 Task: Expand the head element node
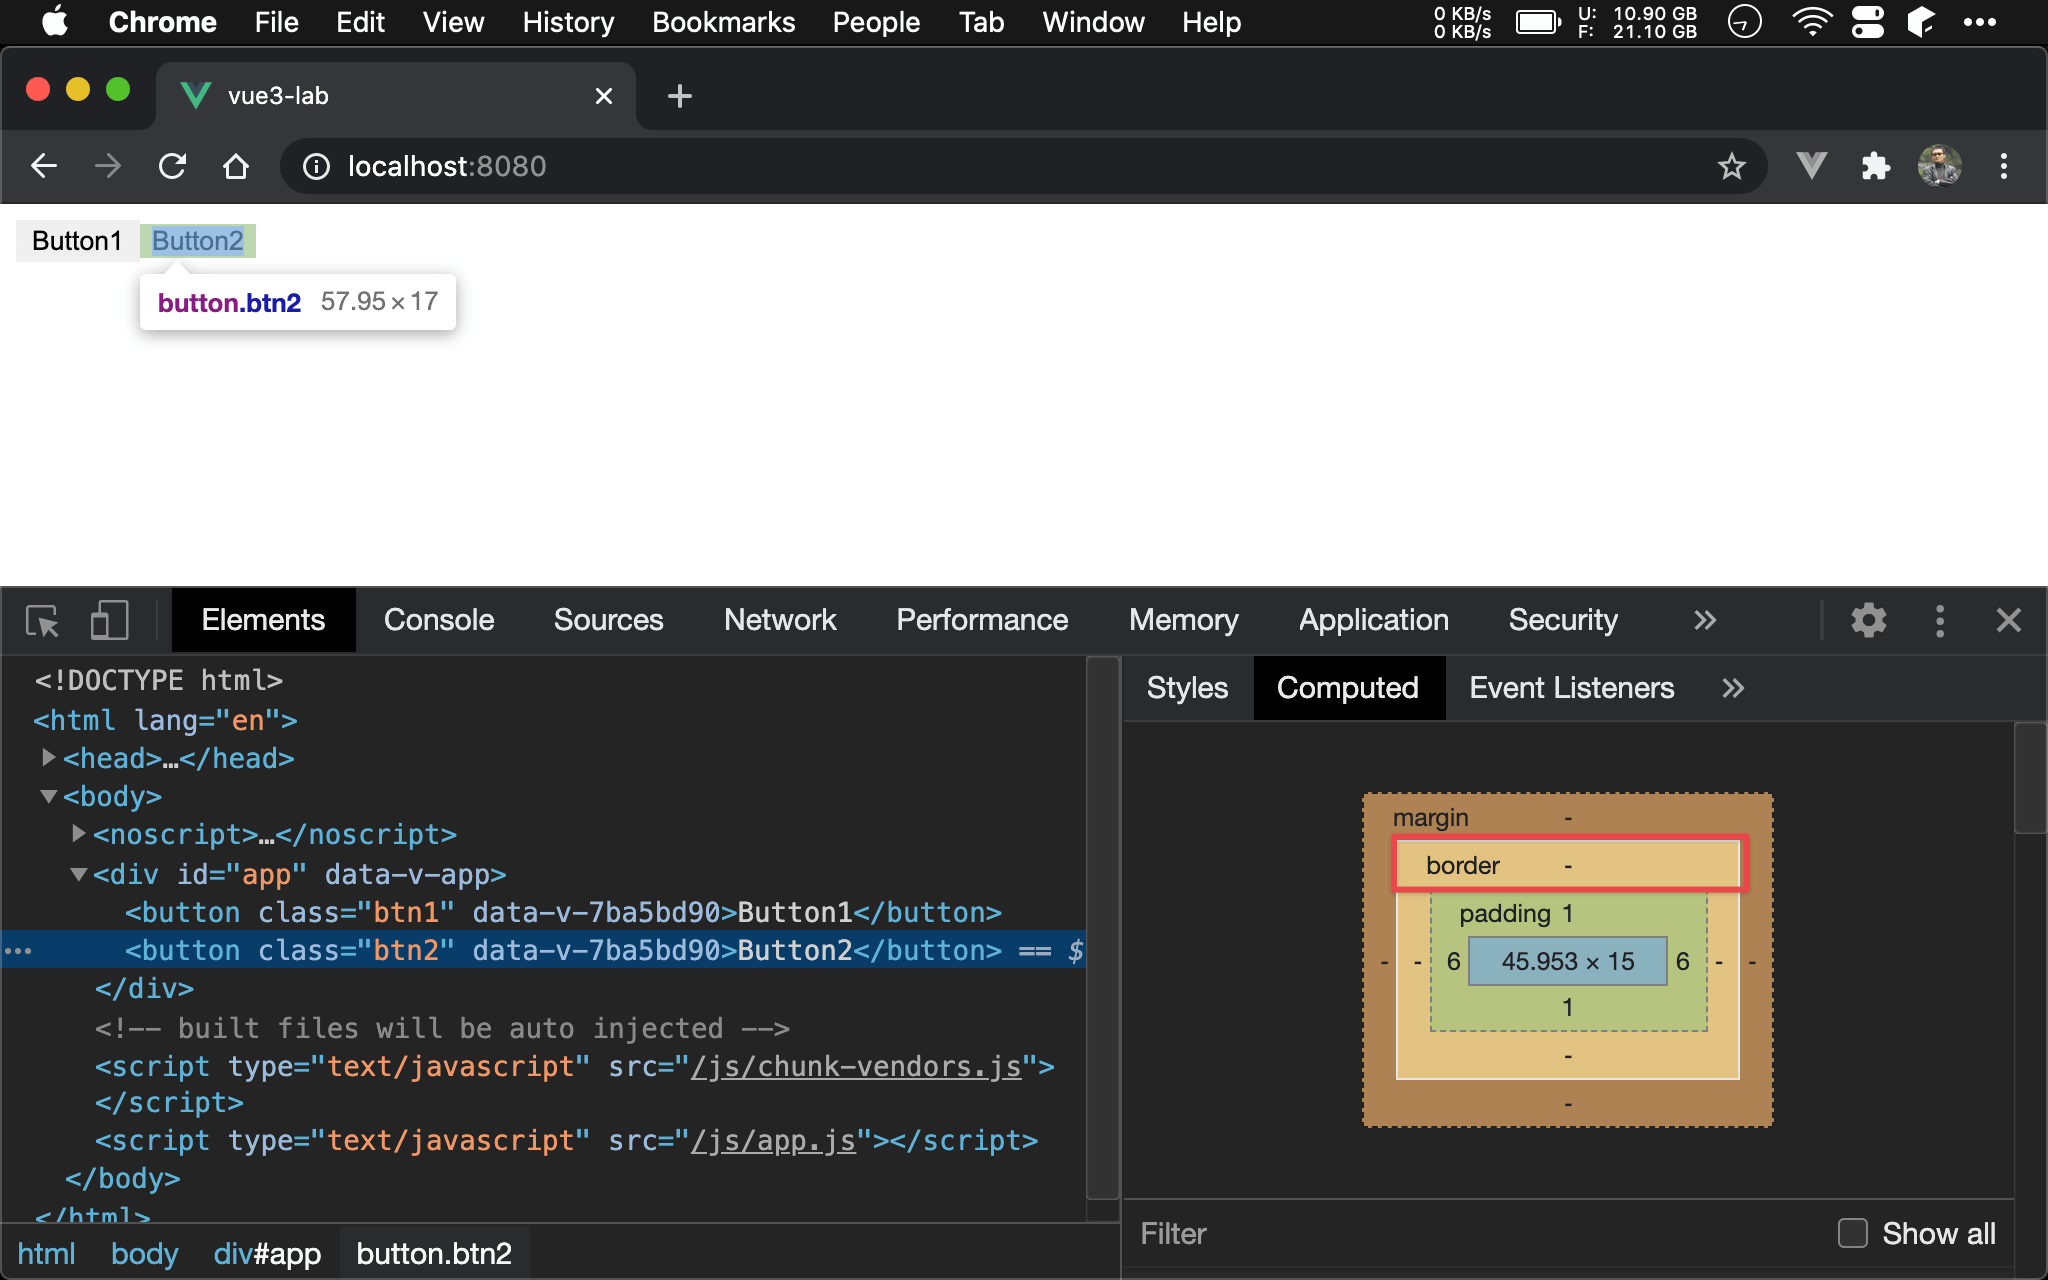pos(48,758)
